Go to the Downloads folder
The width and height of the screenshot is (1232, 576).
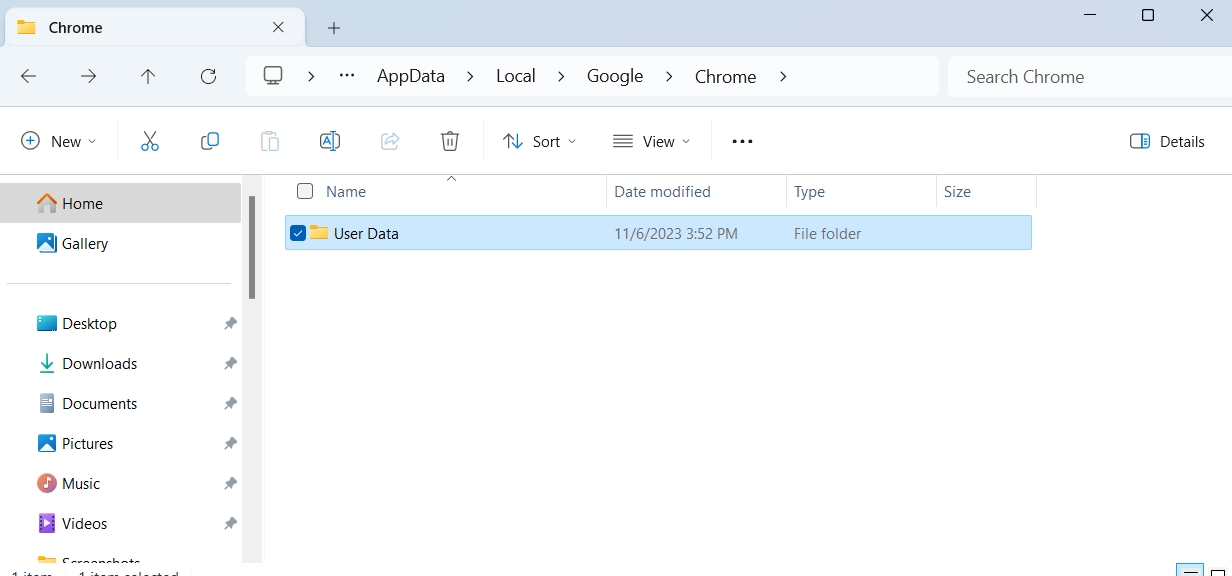pos(97,363)
